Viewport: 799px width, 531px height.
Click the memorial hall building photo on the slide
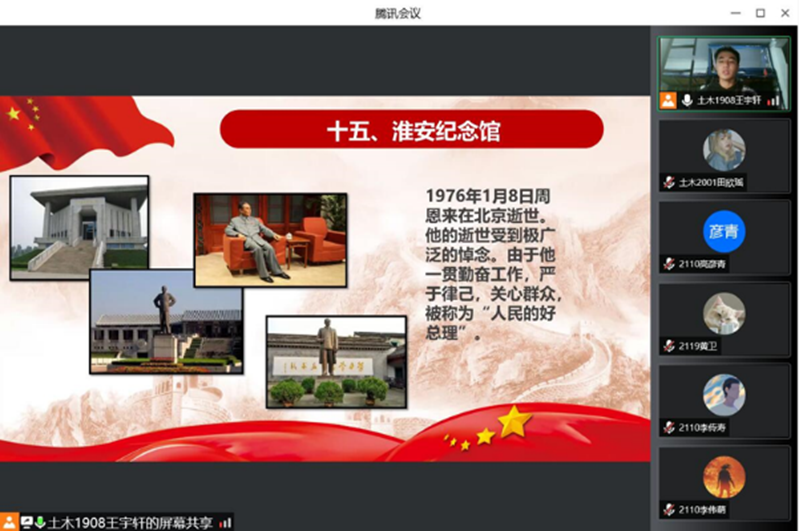click(x=79, y=227)
